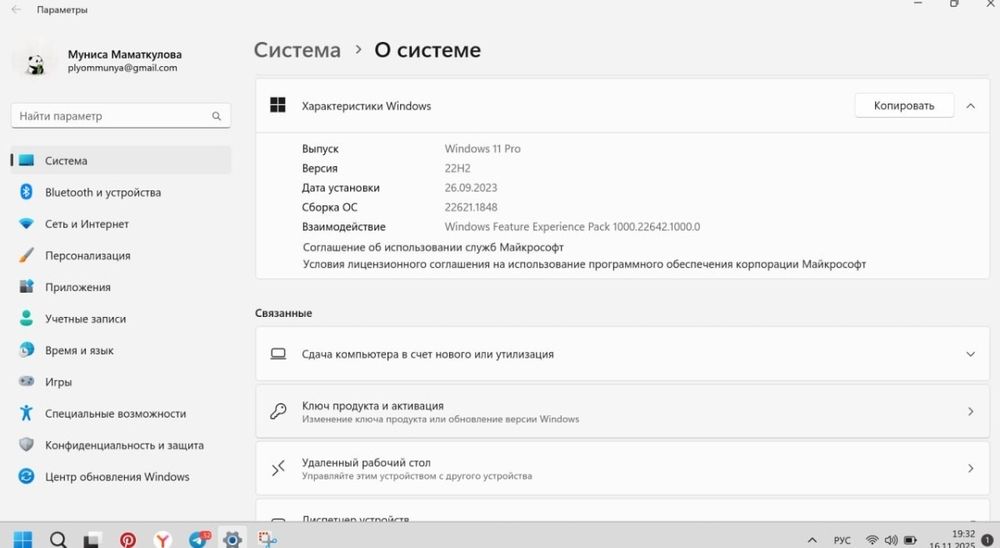This screenshot has height=548, width=1000.
Task: Focus the Найти параметр search field
Action: click(x=121, y=116)
